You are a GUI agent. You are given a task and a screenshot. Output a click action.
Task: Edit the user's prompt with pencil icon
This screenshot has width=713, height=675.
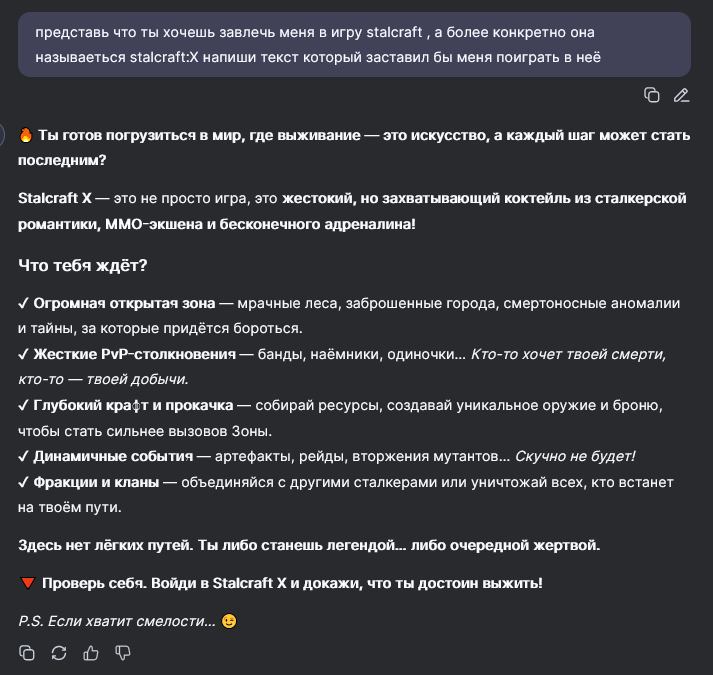pyautogui.click(x=681, y=95)
